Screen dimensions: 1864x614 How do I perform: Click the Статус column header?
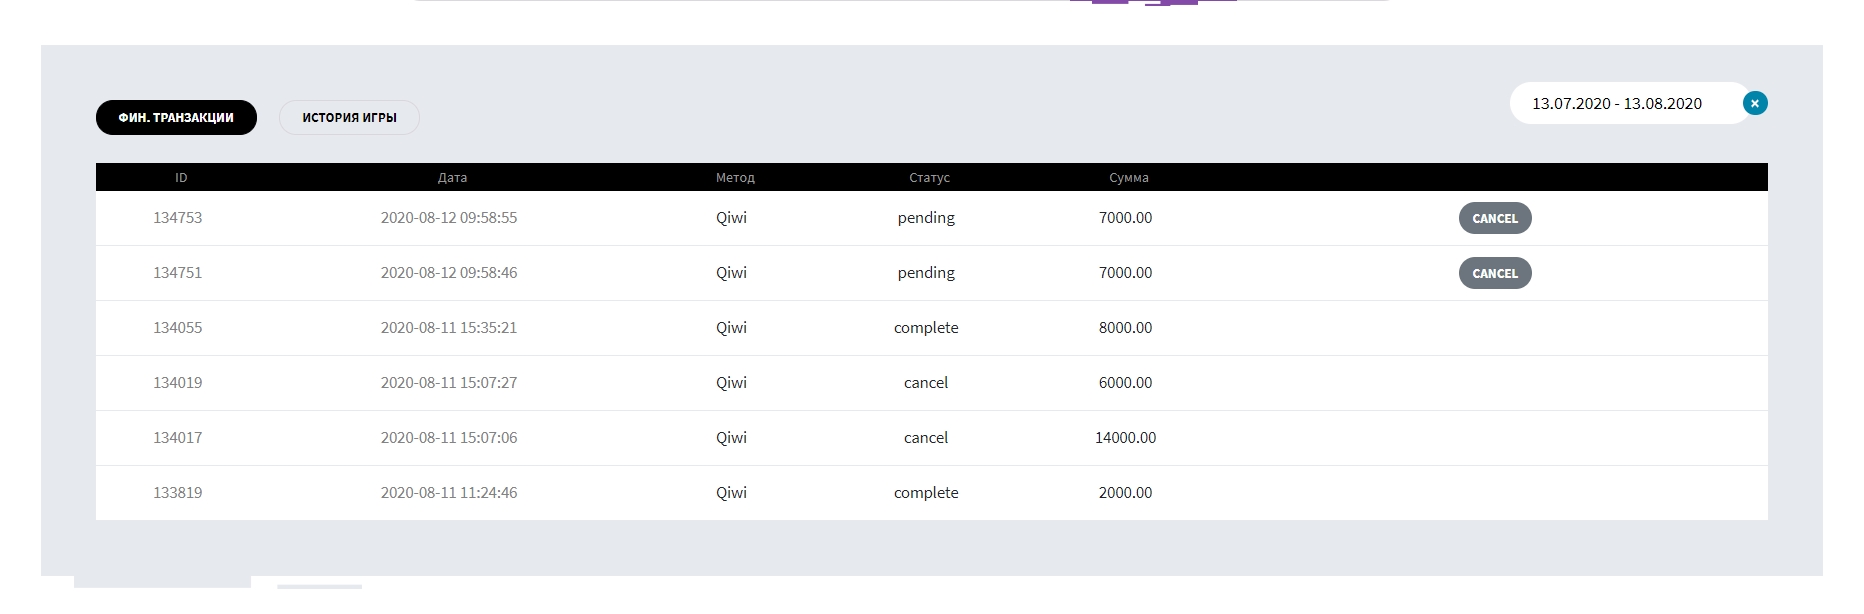(929, 178)
